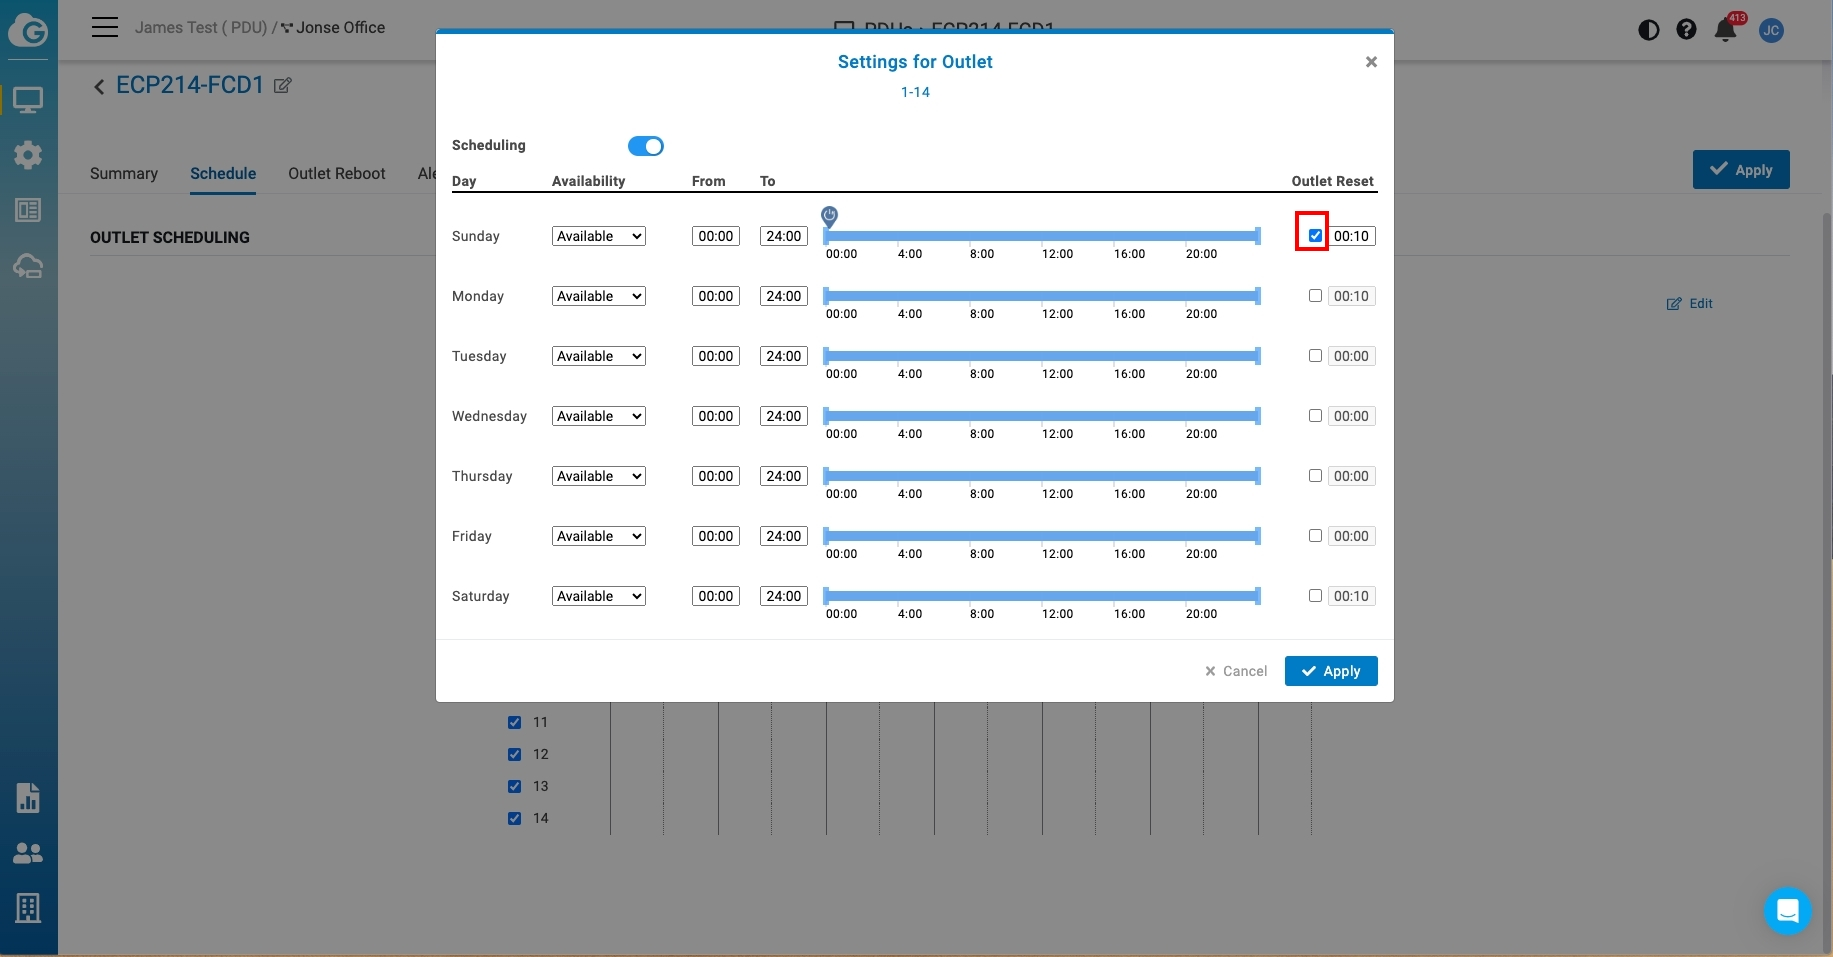Click the notifications bell icon
The image size is (1833, 957).
click(1725, 30)
